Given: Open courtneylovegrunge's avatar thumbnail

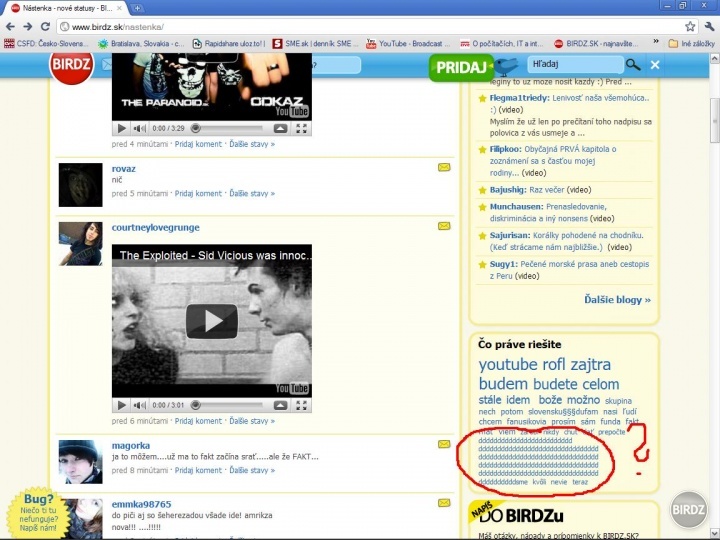Looking at the screenshot, I should coord(80,243).
